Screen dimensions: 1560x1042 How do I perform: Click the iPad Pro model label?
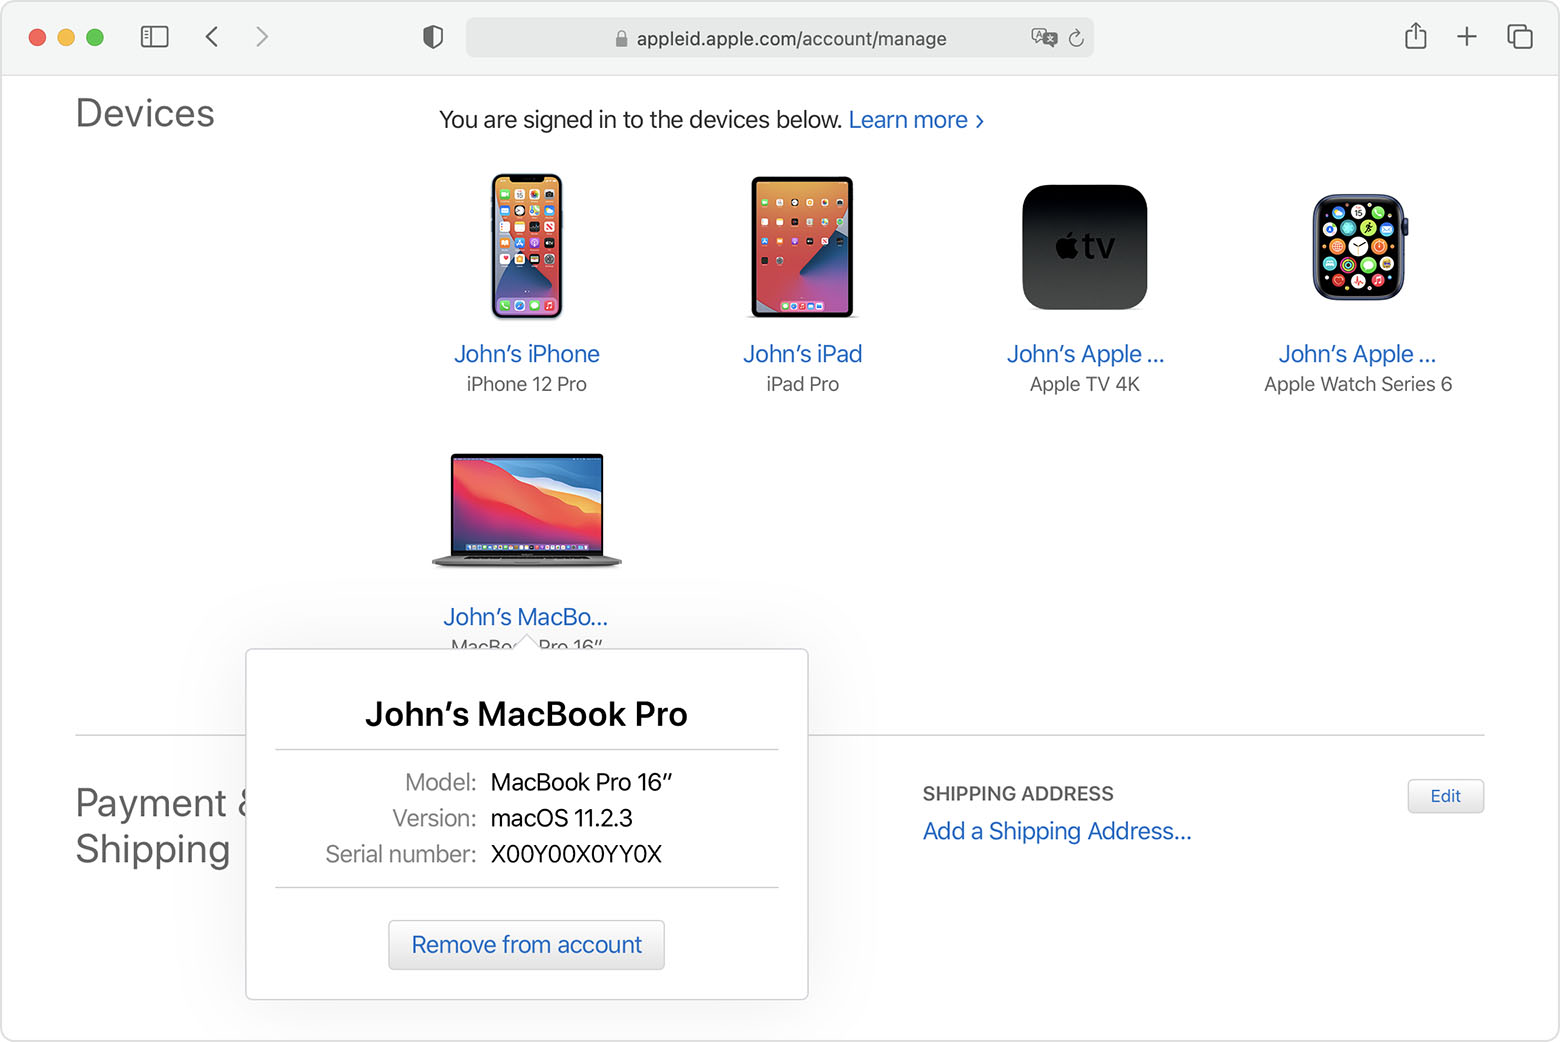tap(802, 384)
